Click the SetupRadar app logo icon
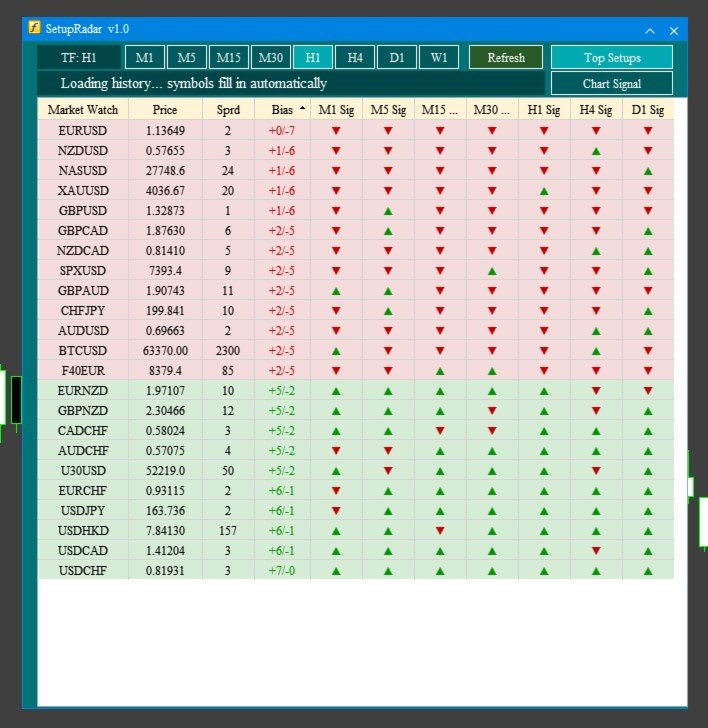708x728 pixels. [34, 27]
